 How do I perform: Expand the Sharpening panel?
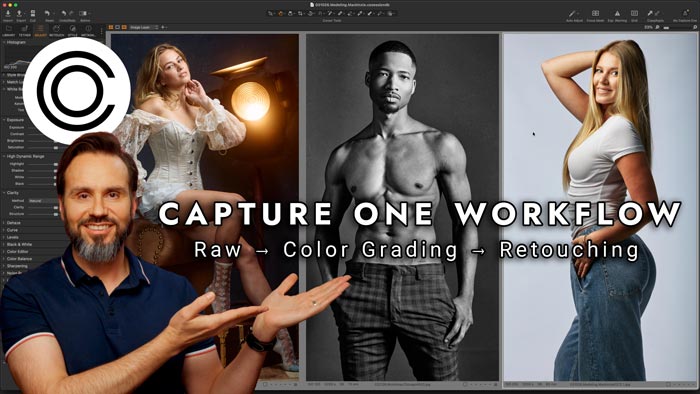click(x=4, y=265)
